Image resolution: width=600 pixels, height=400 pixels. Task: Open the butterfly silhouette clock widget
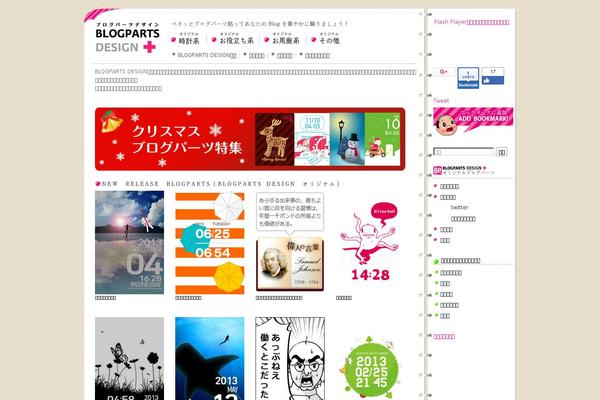click(x=129, y=359)
